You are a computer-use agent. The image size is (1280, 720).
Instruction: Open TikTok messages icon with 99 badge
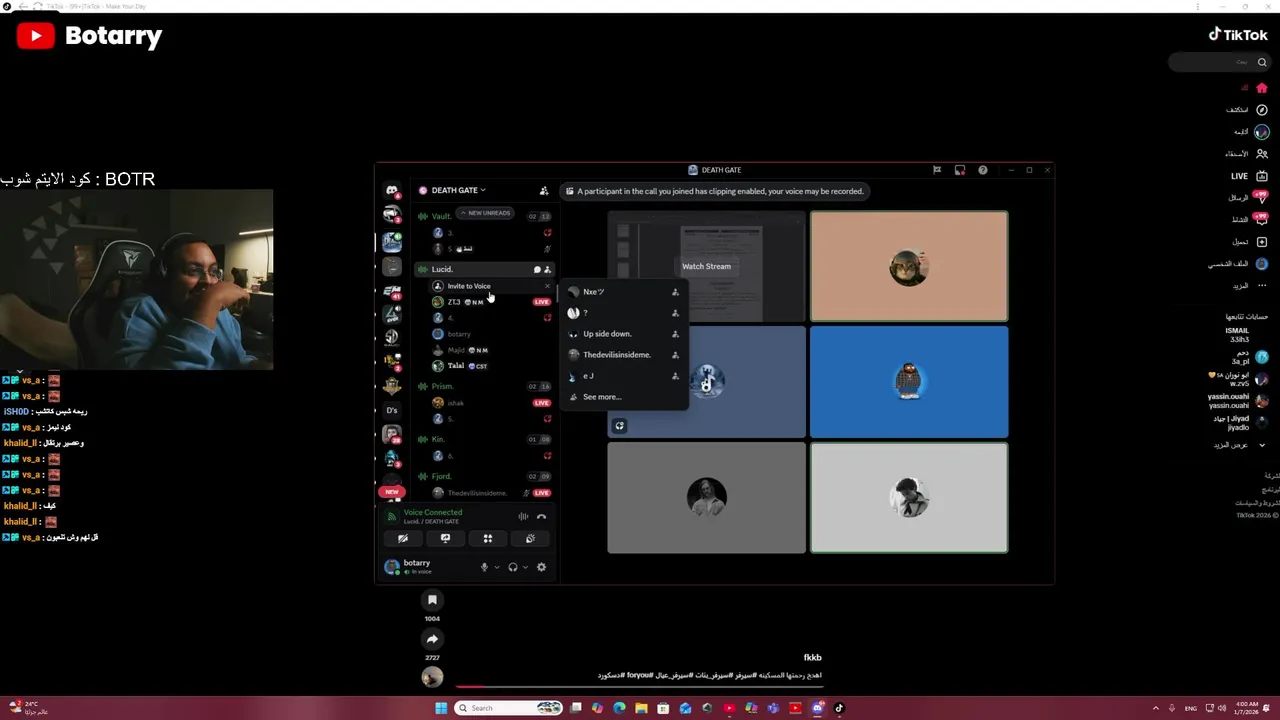(1261, 198)
